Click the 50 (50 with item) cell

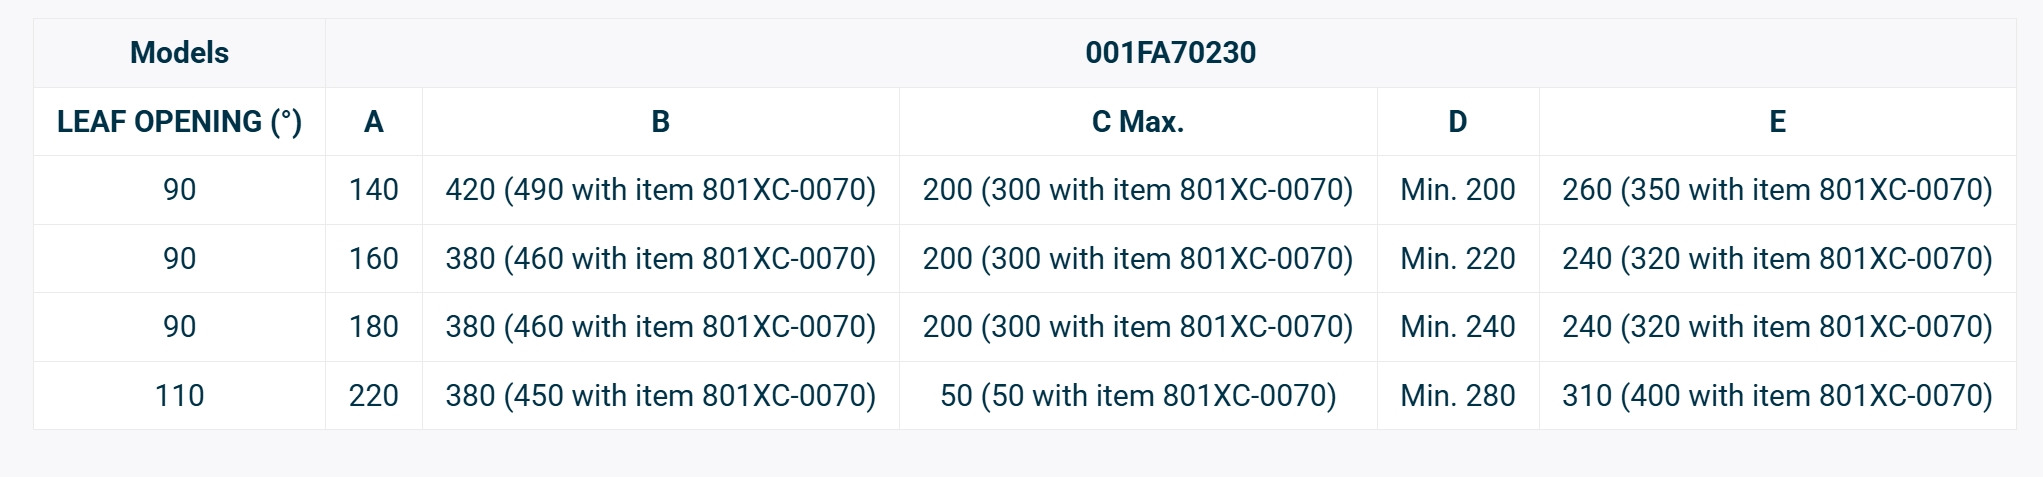(1137, 396)
